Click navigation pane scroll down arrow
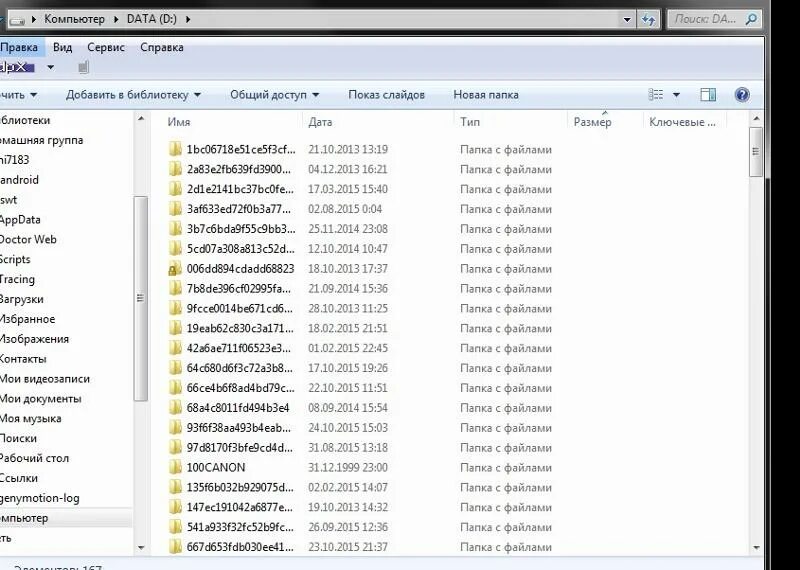Viewport: 800px width, 570px height. point(141,548)
